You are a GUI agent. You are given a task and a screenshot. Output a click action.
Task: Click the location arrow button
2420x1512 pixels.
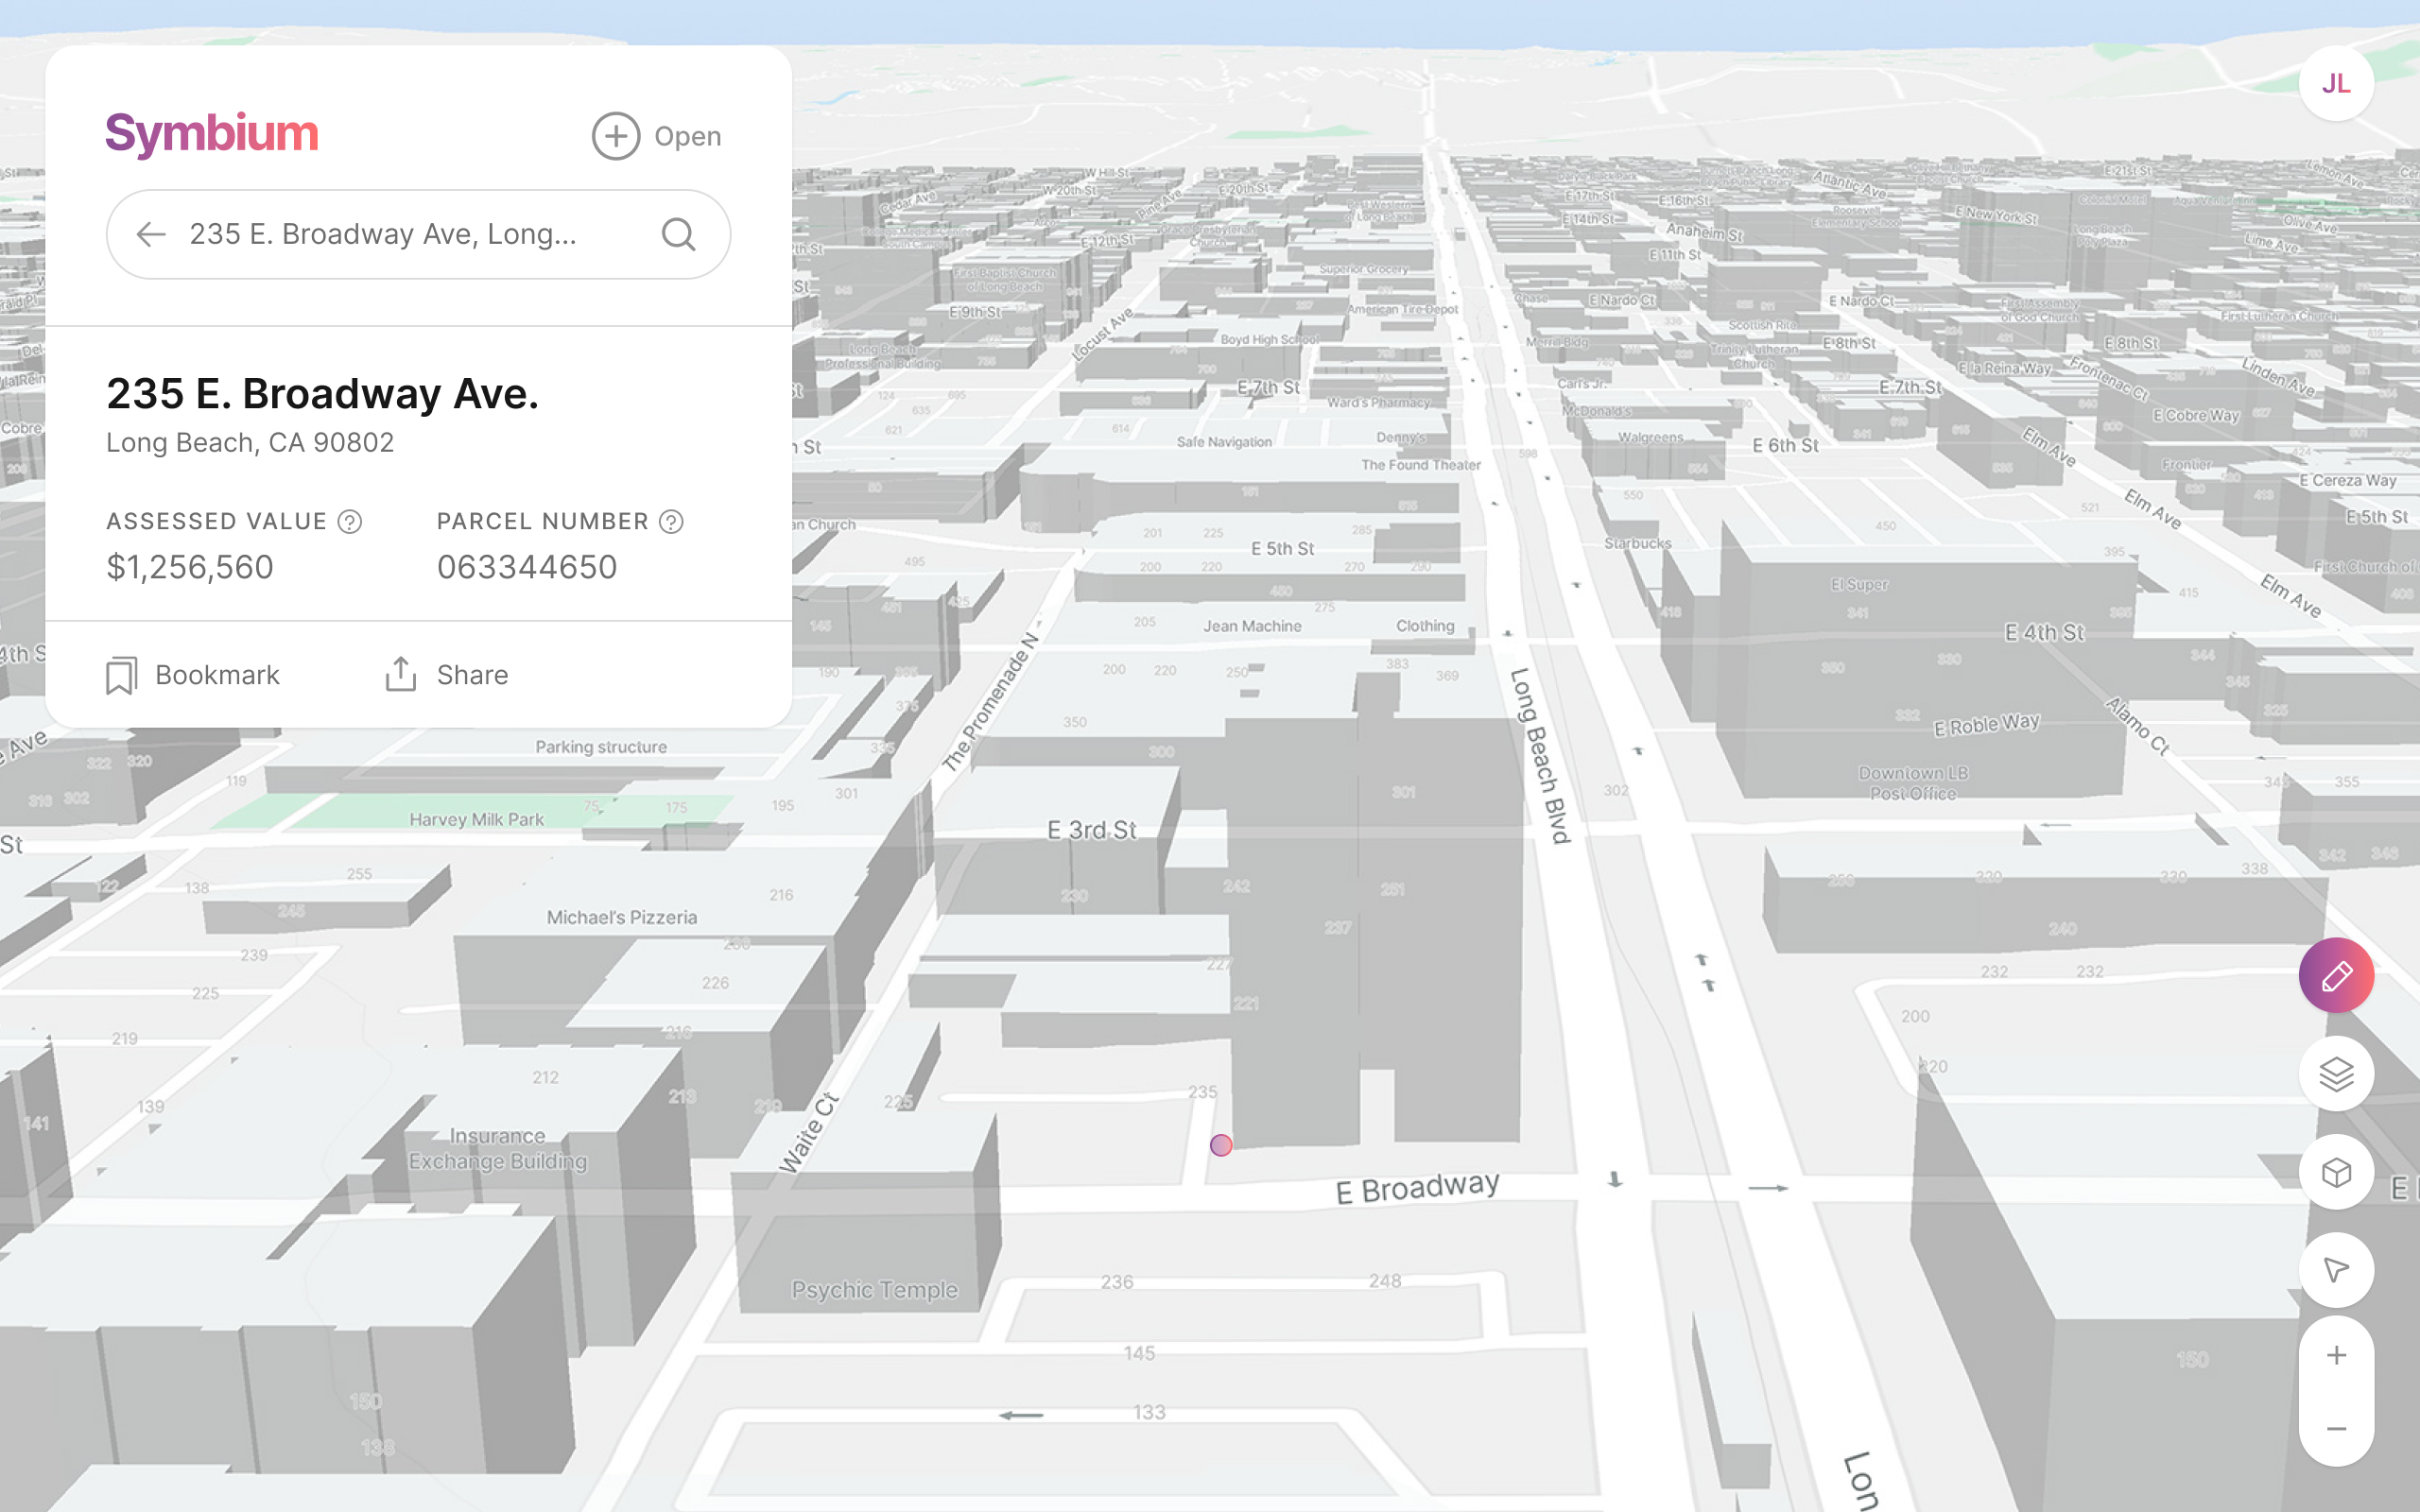click(x=2335, y=1270)
